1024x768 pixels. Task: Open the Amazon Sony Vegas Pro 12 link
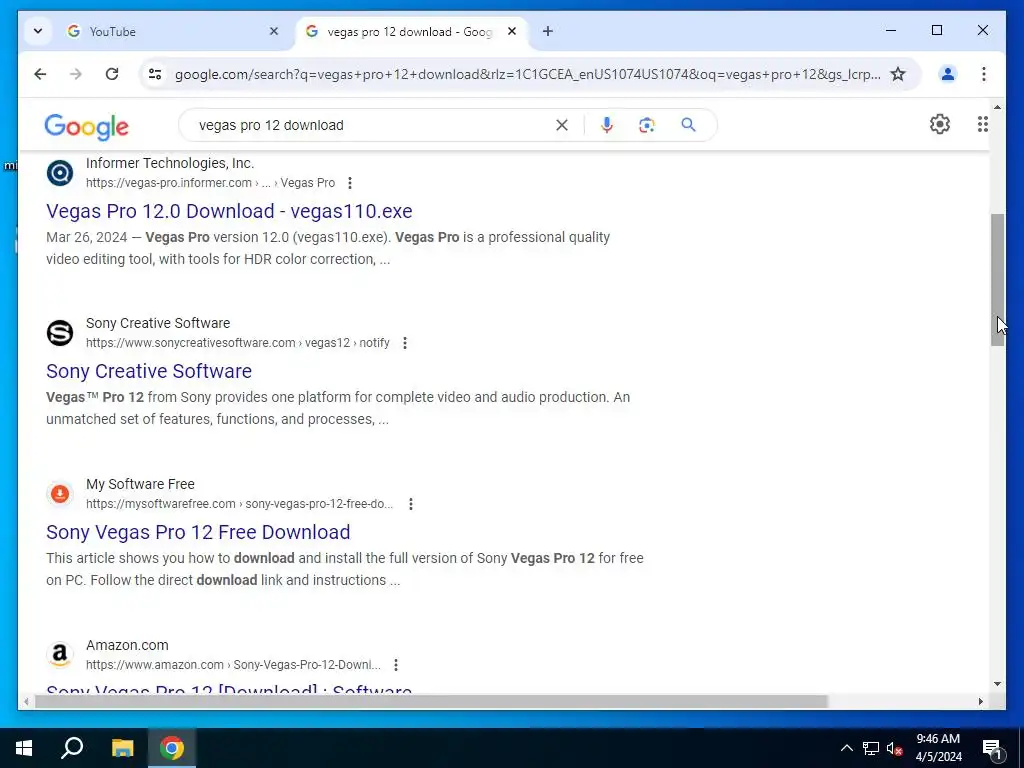[229, 688]
